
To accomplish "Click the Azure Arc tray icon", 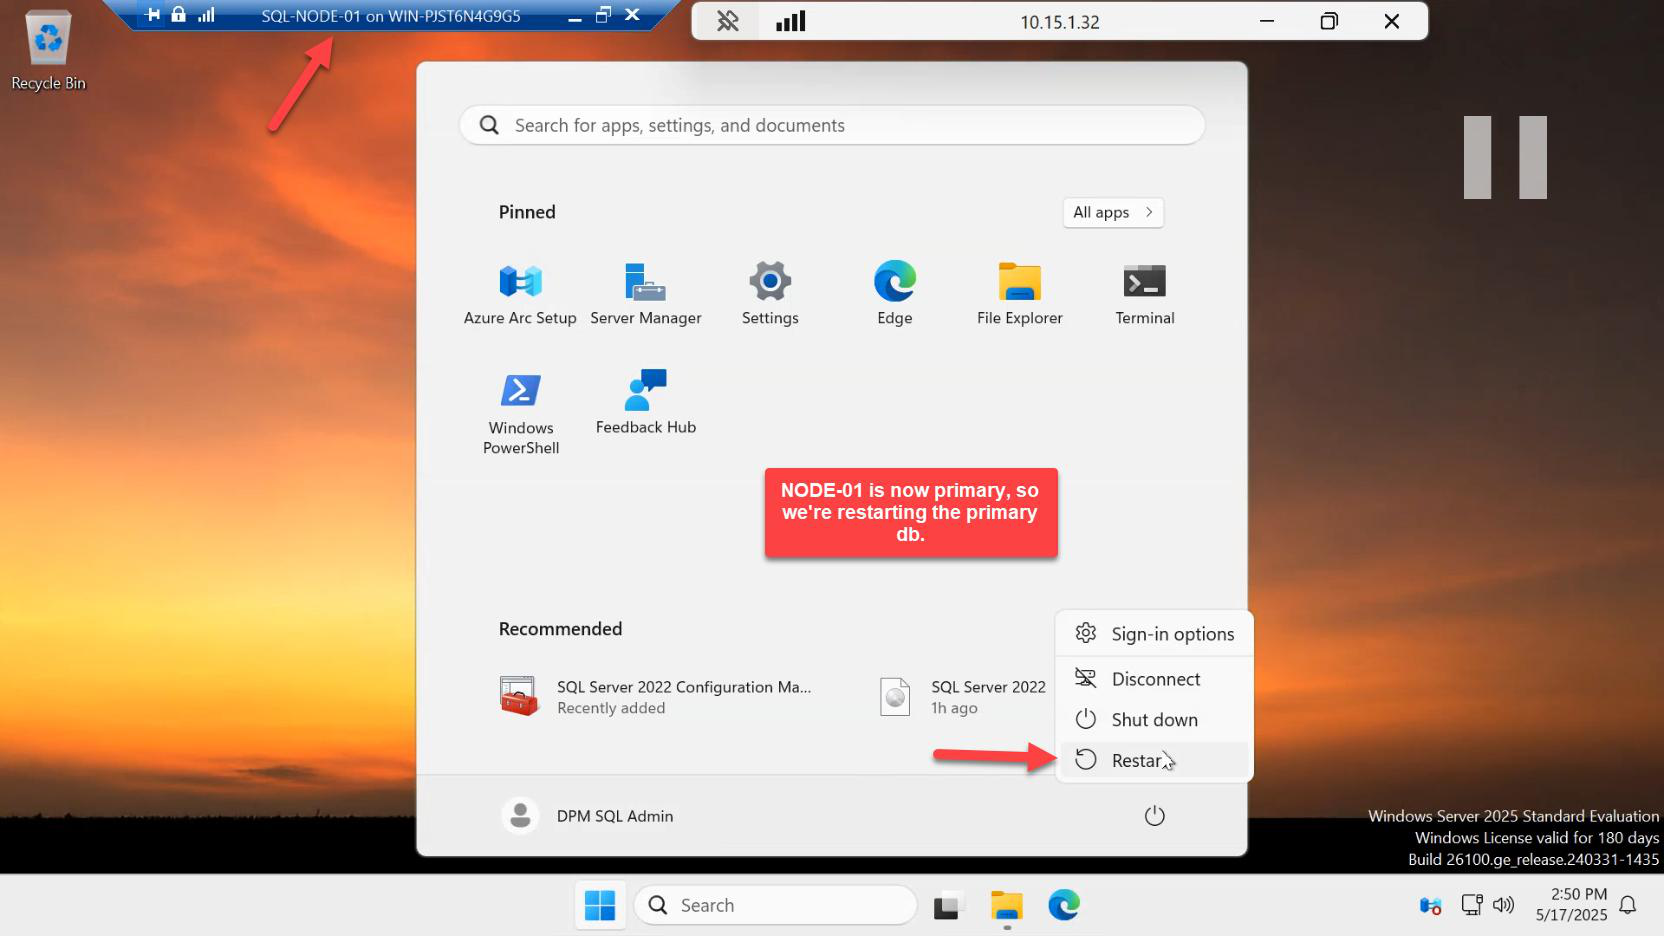I will point(1430,905).
